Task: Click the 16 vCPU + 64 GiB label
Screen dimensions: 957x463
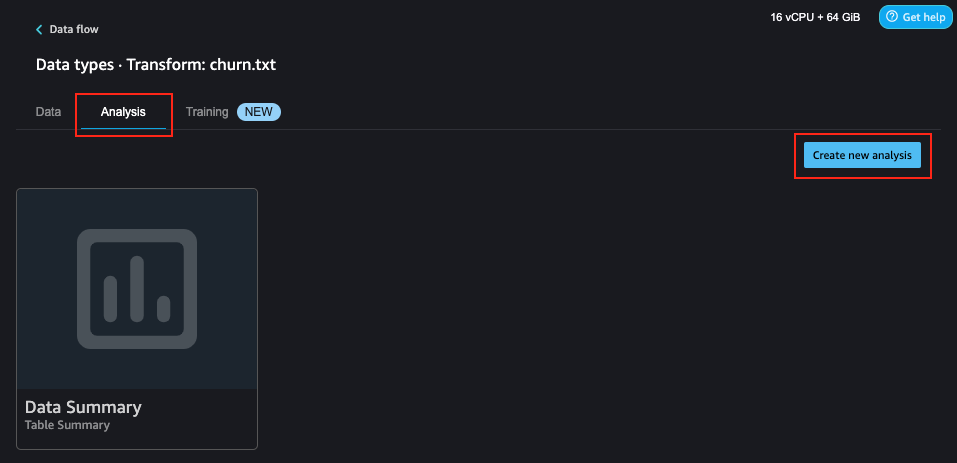Action: click(815, 18)
